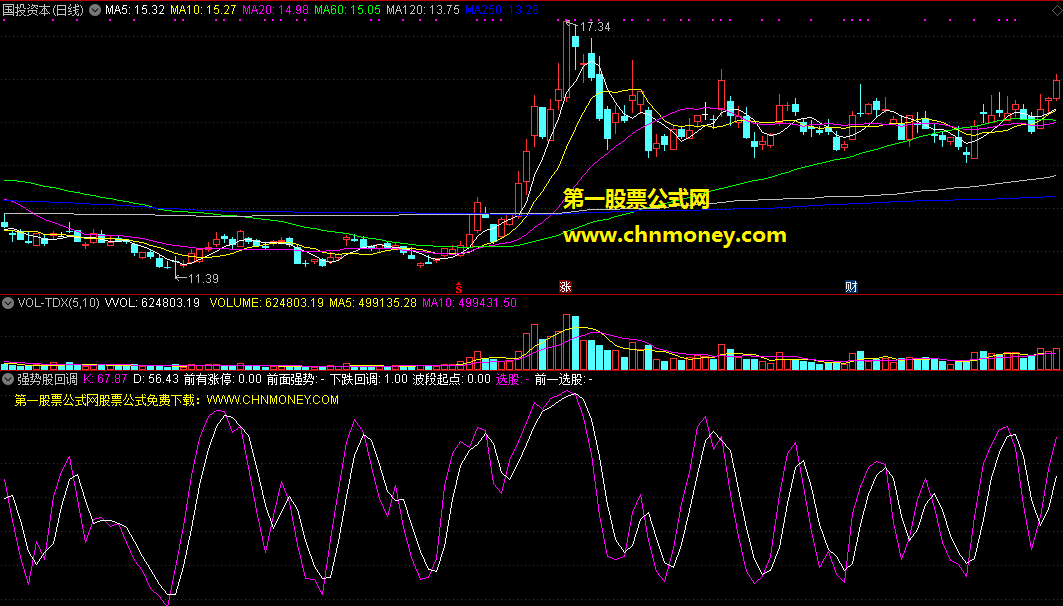This screenshot has height=606, width=1063.
Task: Click the blue 财 marker icon
Action: click(x=851, y=287)
